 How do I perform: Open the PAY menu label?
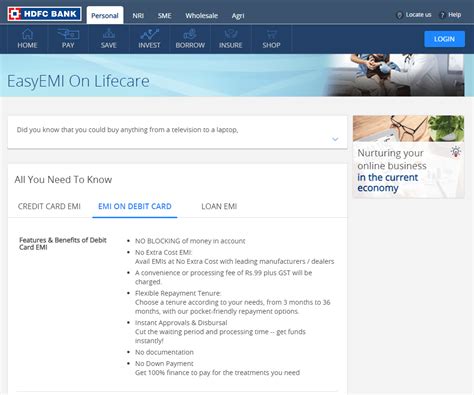coord(68,45)
